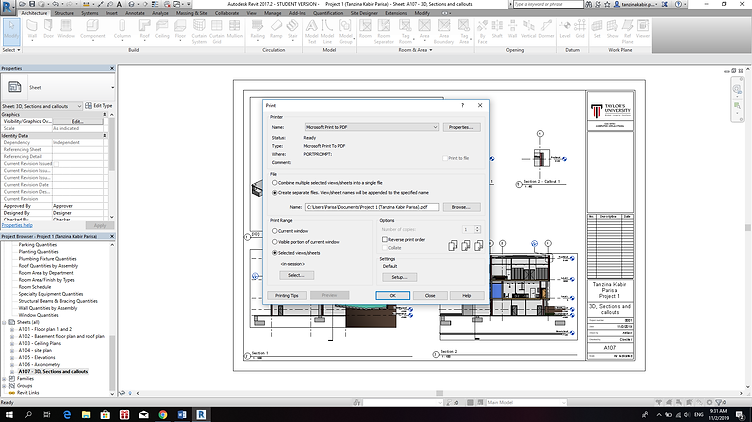Select the Ramp tool
The height and width of the screenshot is (422, 752).
pyautogui.click(x=276, y=30)
